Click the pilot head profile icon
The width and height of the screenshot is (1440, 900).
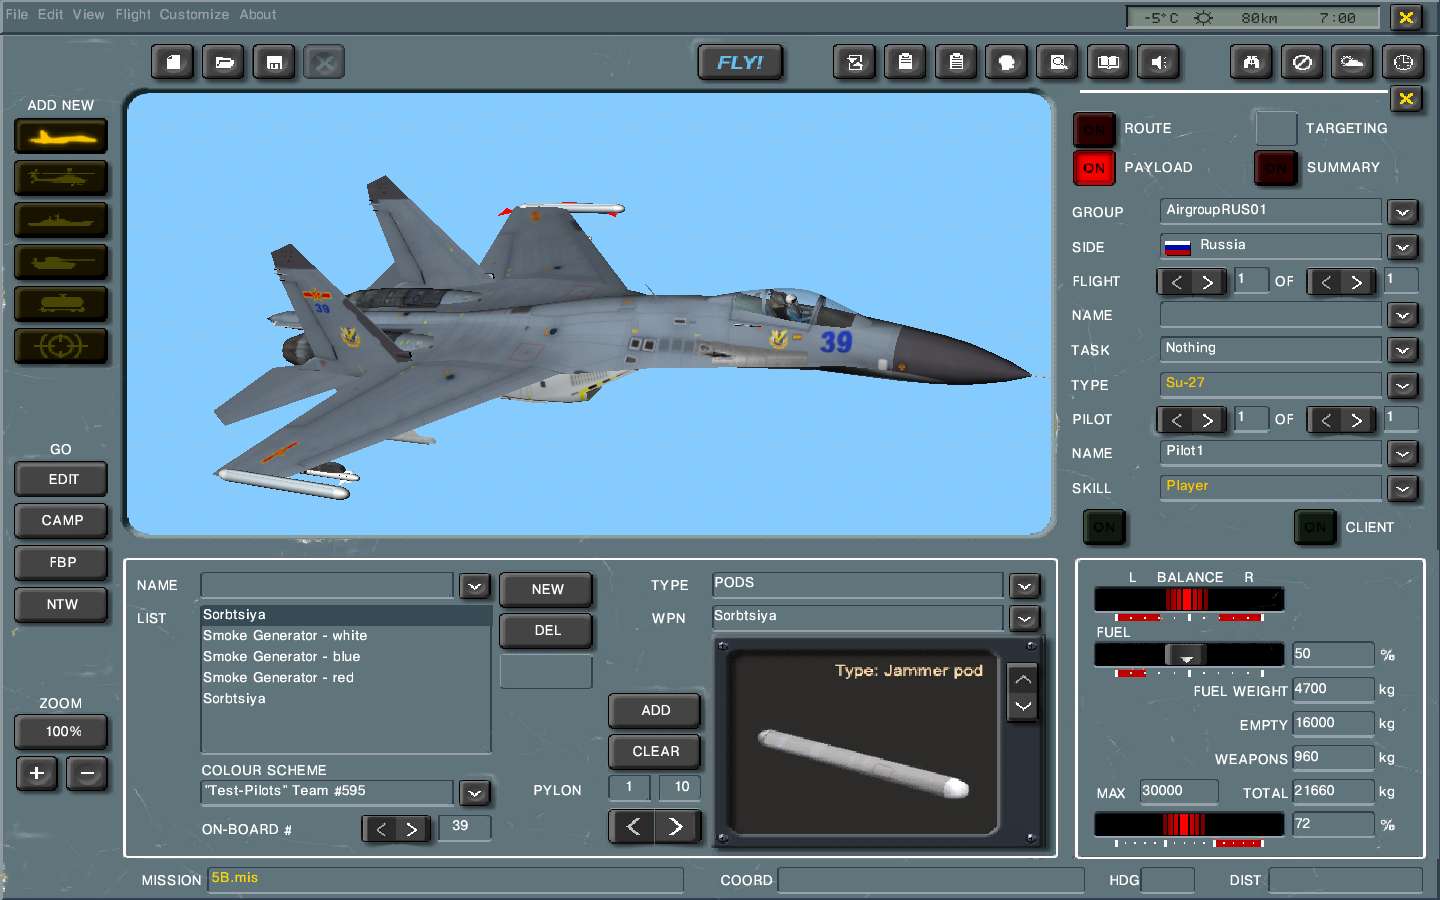pos(1007,62)
